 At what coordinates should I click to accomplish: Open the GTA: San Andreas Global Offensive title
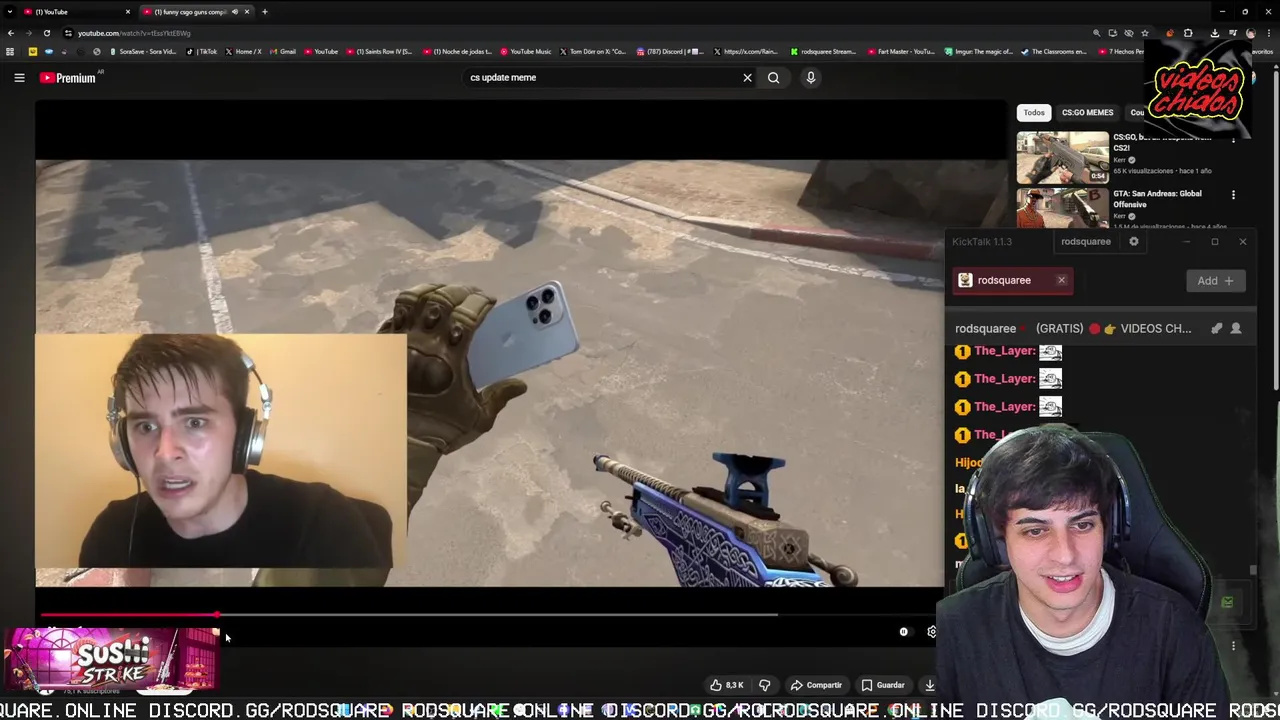pos(1157,198)
